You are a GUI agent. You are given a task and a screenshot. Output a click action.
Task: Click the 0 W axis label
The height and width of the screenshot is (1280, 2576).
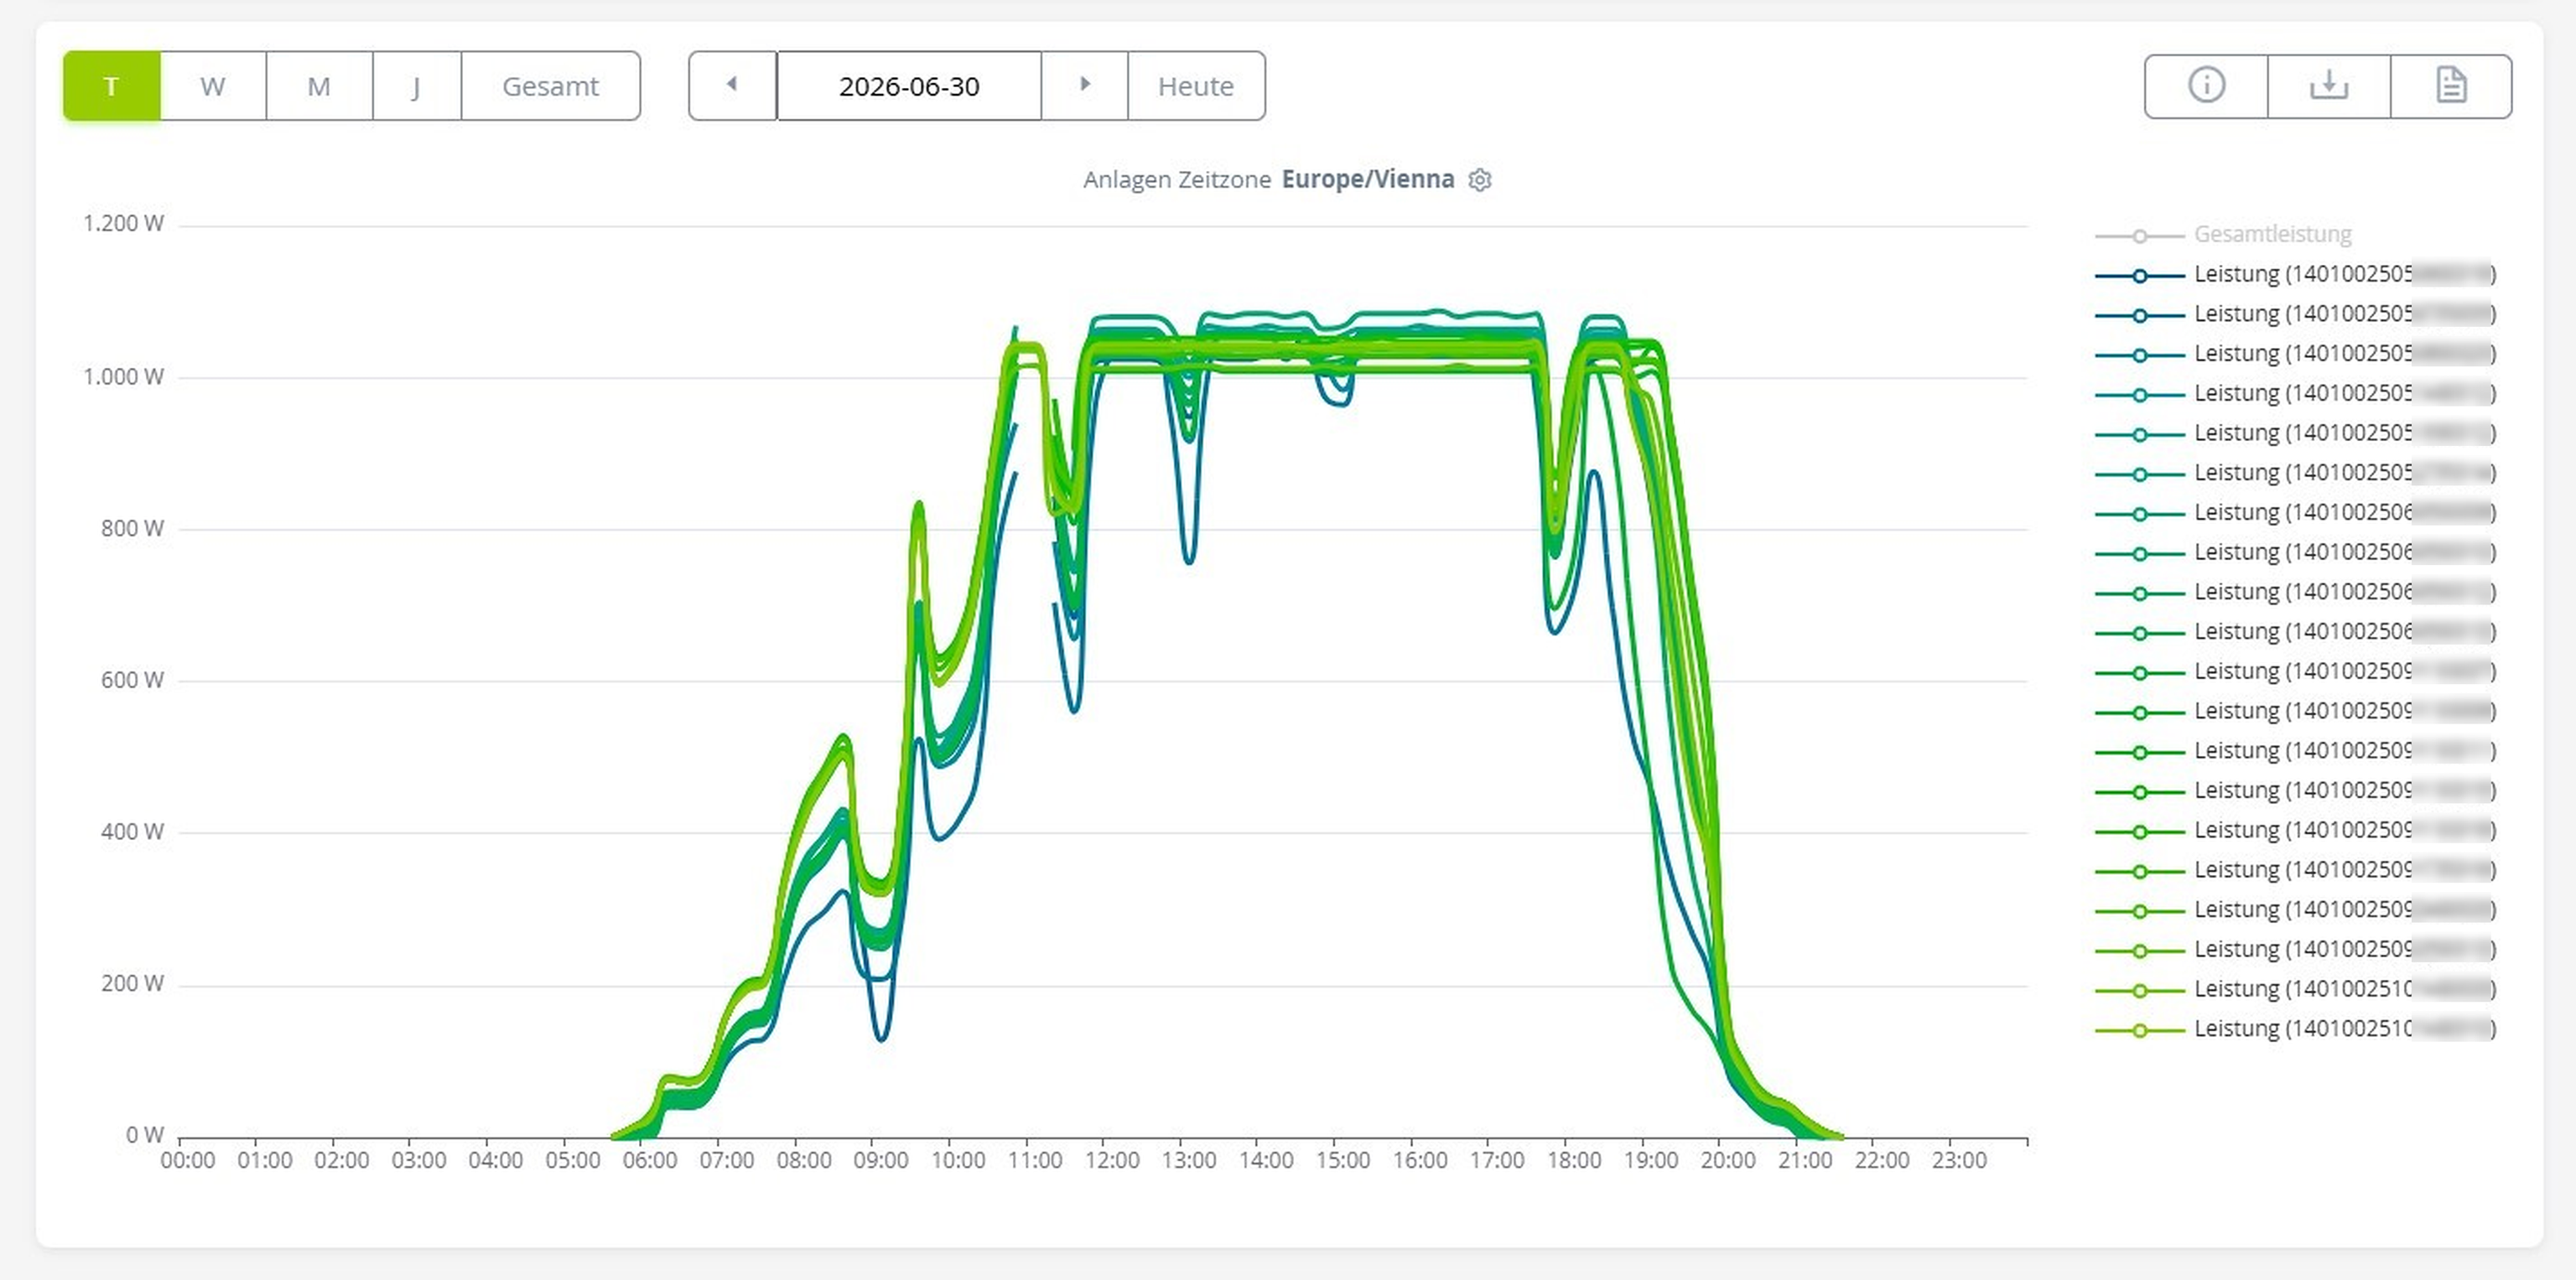coord(145,1136)
